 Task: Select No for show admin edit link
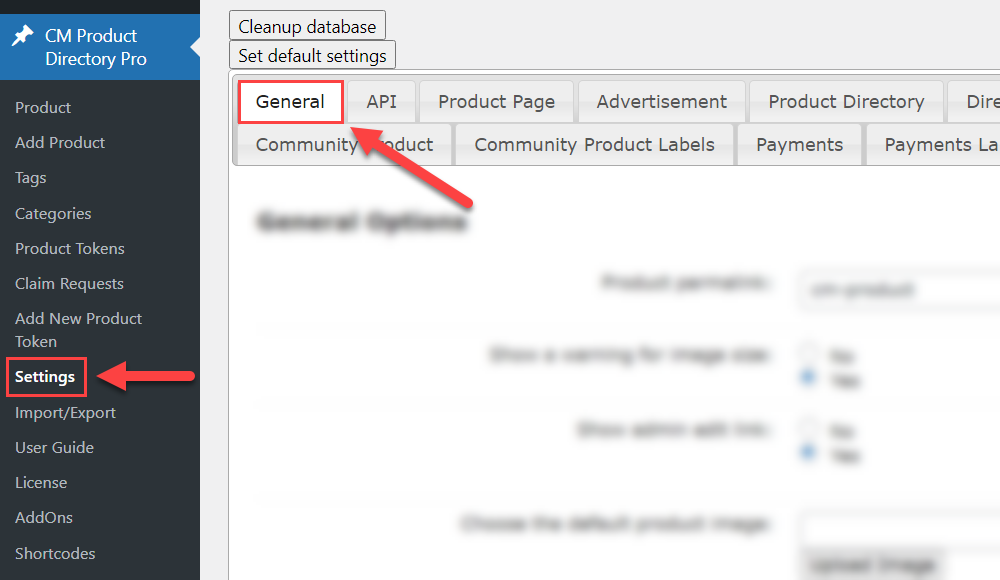[809, 428]
